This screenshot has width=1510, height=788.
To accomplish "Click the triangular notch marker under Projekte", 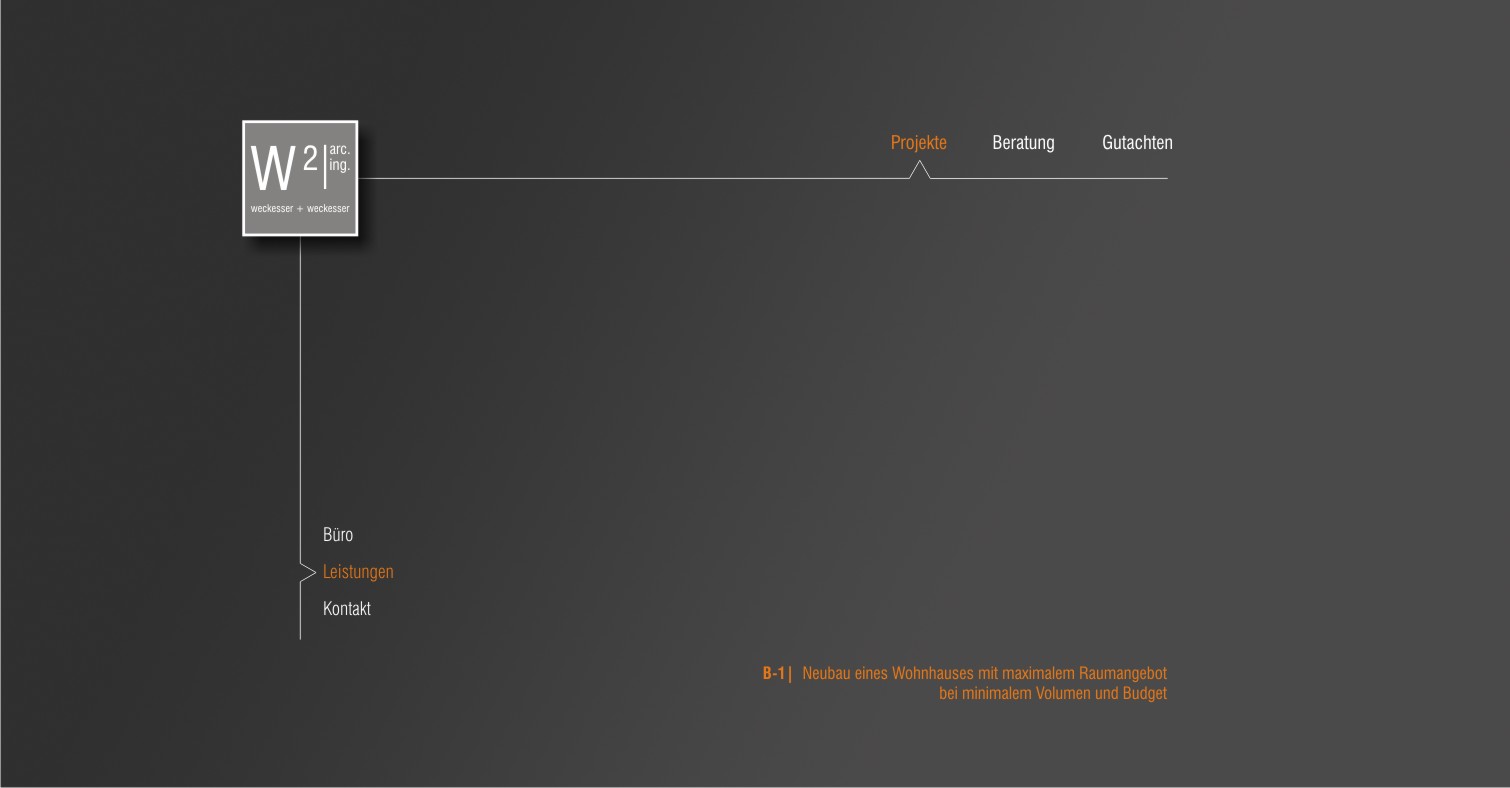I will coord(919,170).
